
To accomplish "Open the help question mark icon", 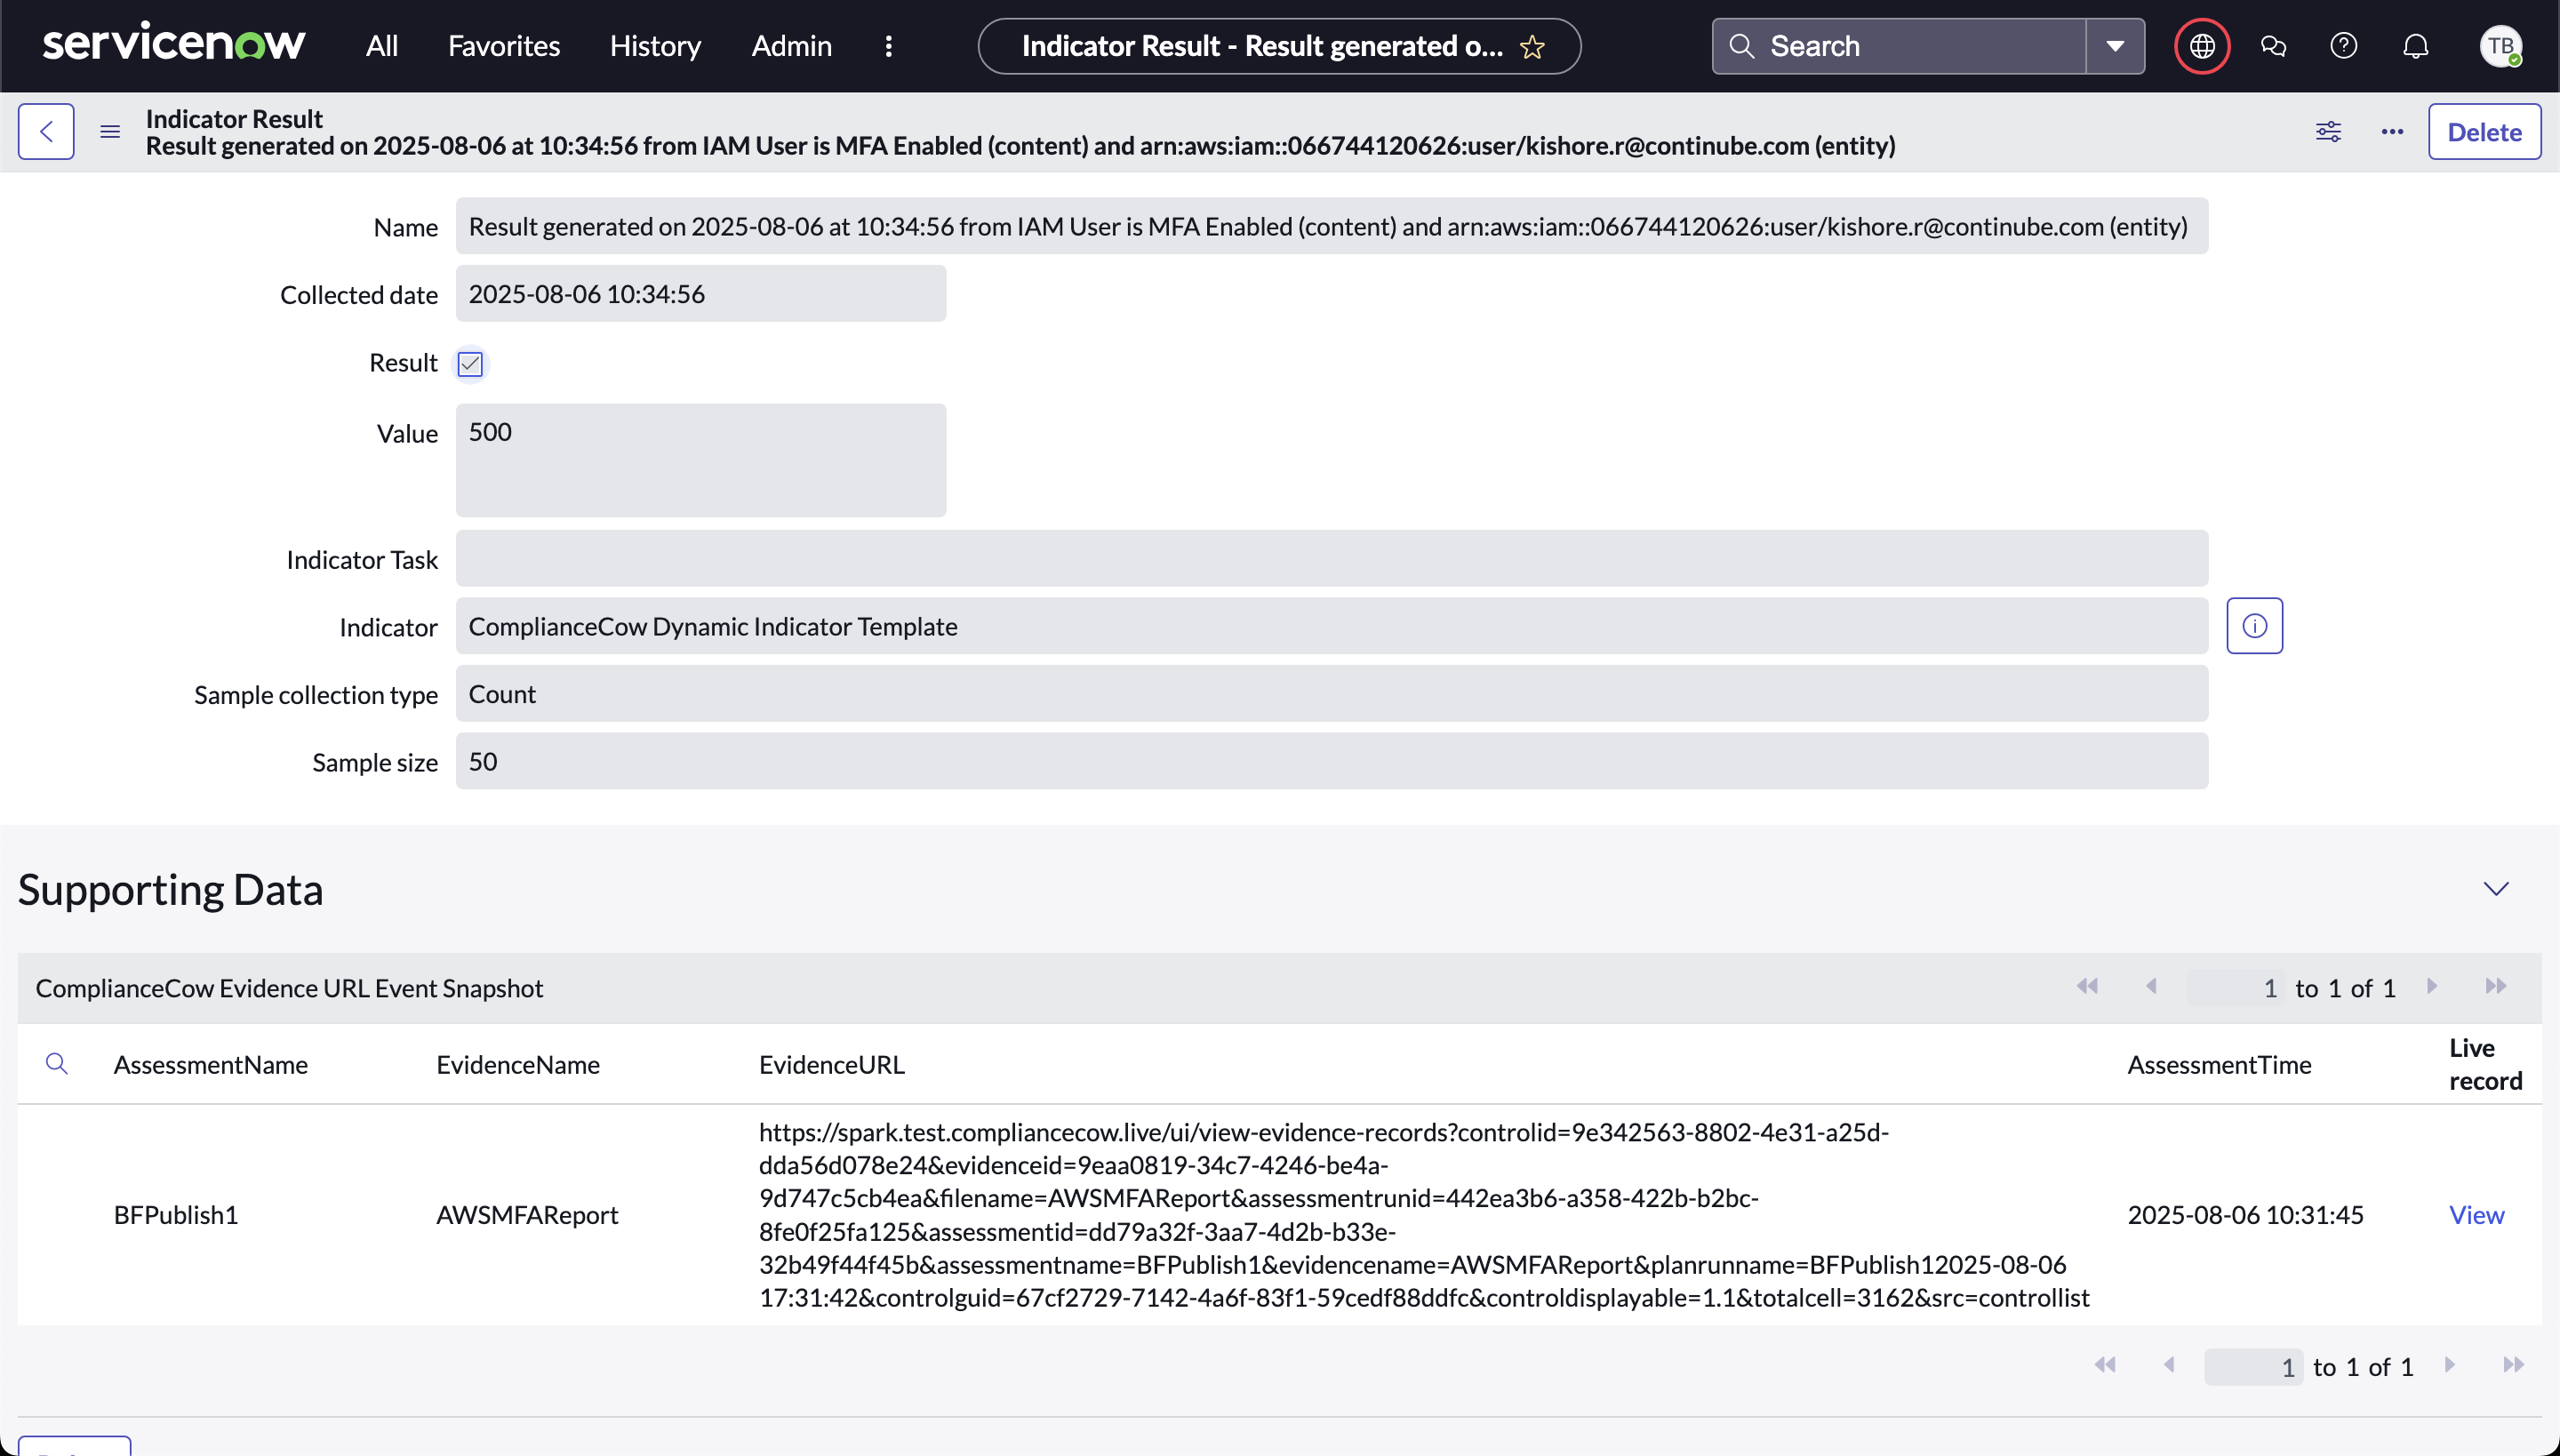I will tap(2344, 46).
